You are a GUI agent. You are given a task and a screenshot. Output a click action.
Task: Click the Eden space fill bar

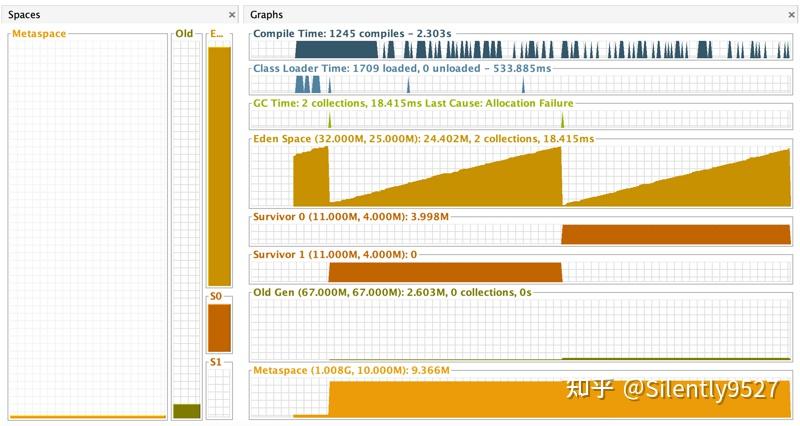tap(219, 166)
